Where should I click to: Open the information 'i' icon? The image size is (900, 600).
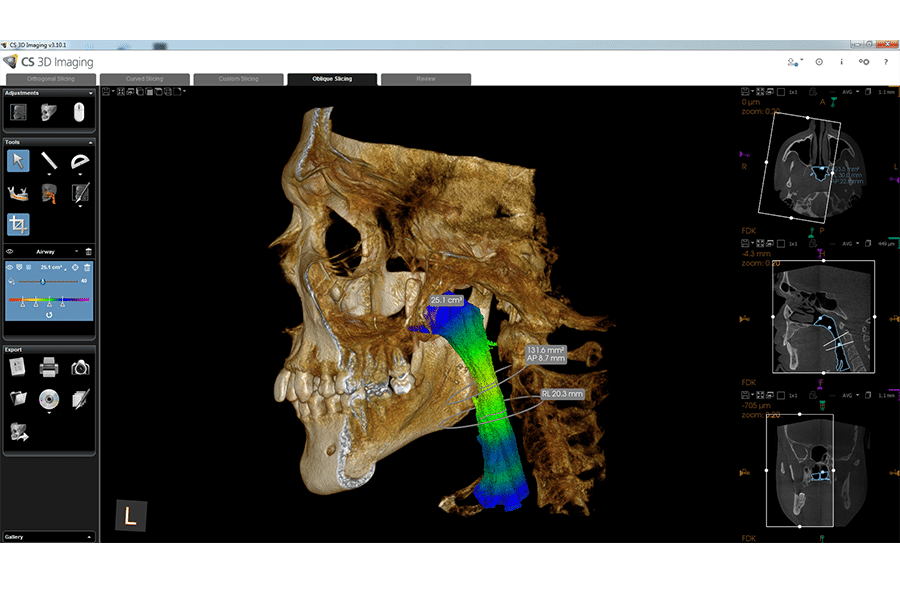coord(841,62)
